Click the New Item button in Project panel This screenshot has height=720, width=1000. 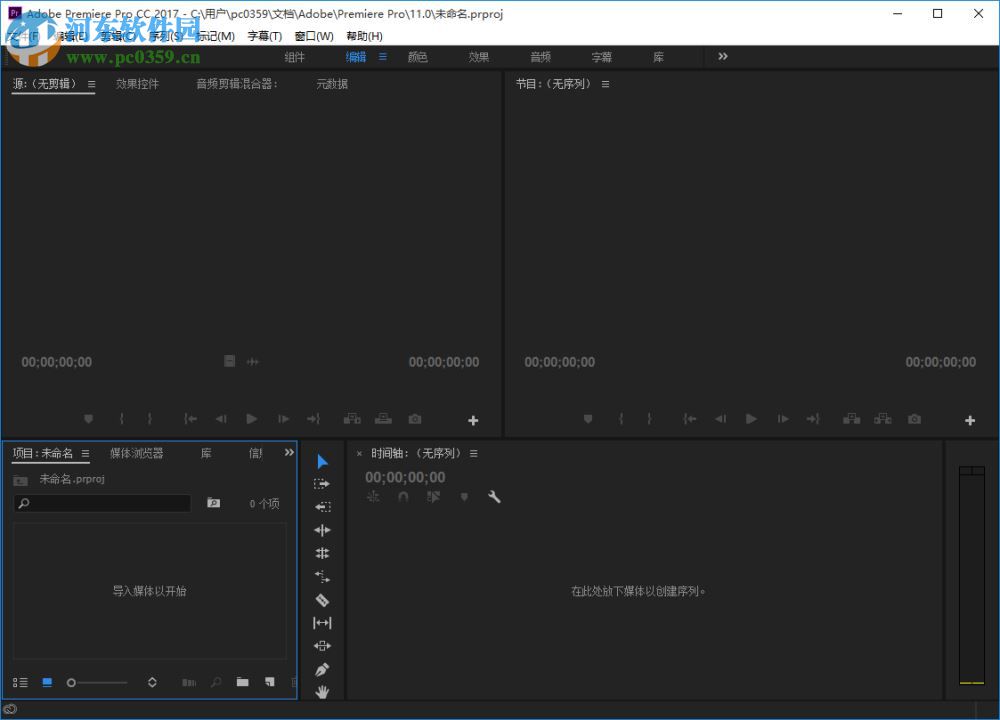click(270, 682)
